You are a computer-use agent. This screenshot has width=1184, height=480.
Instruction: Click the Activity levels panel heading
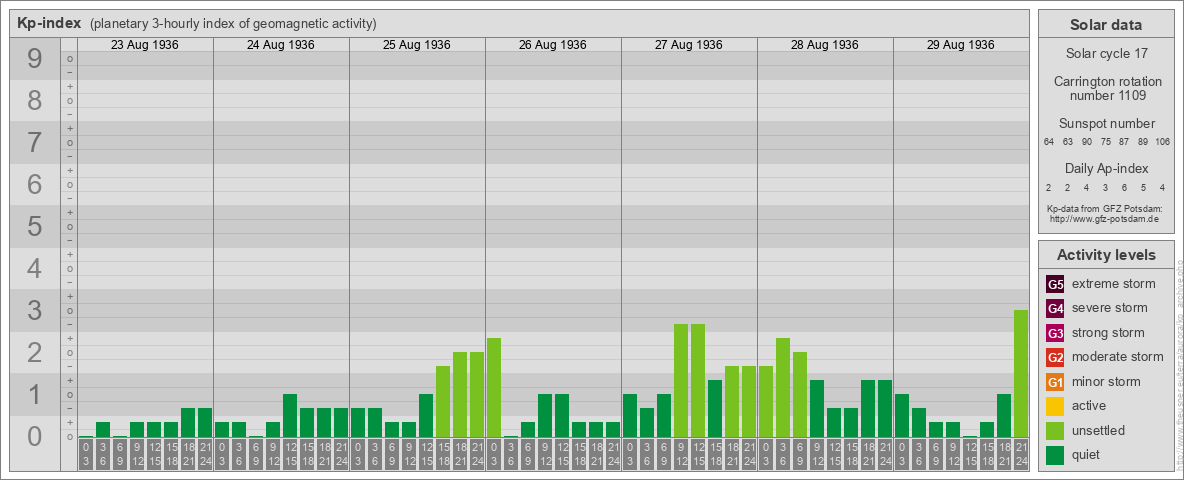tap(1105, 255)
